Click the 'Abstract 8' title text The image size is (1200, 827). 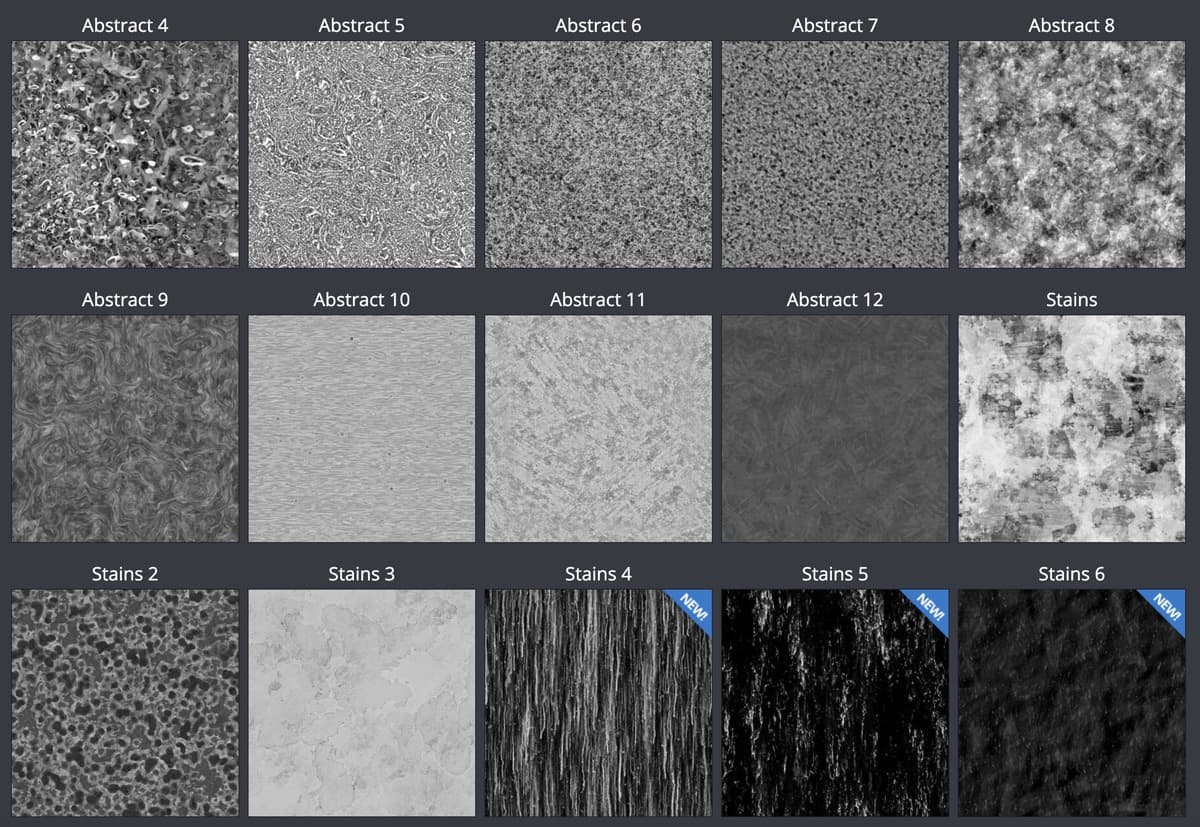[x=1071, y=25]
